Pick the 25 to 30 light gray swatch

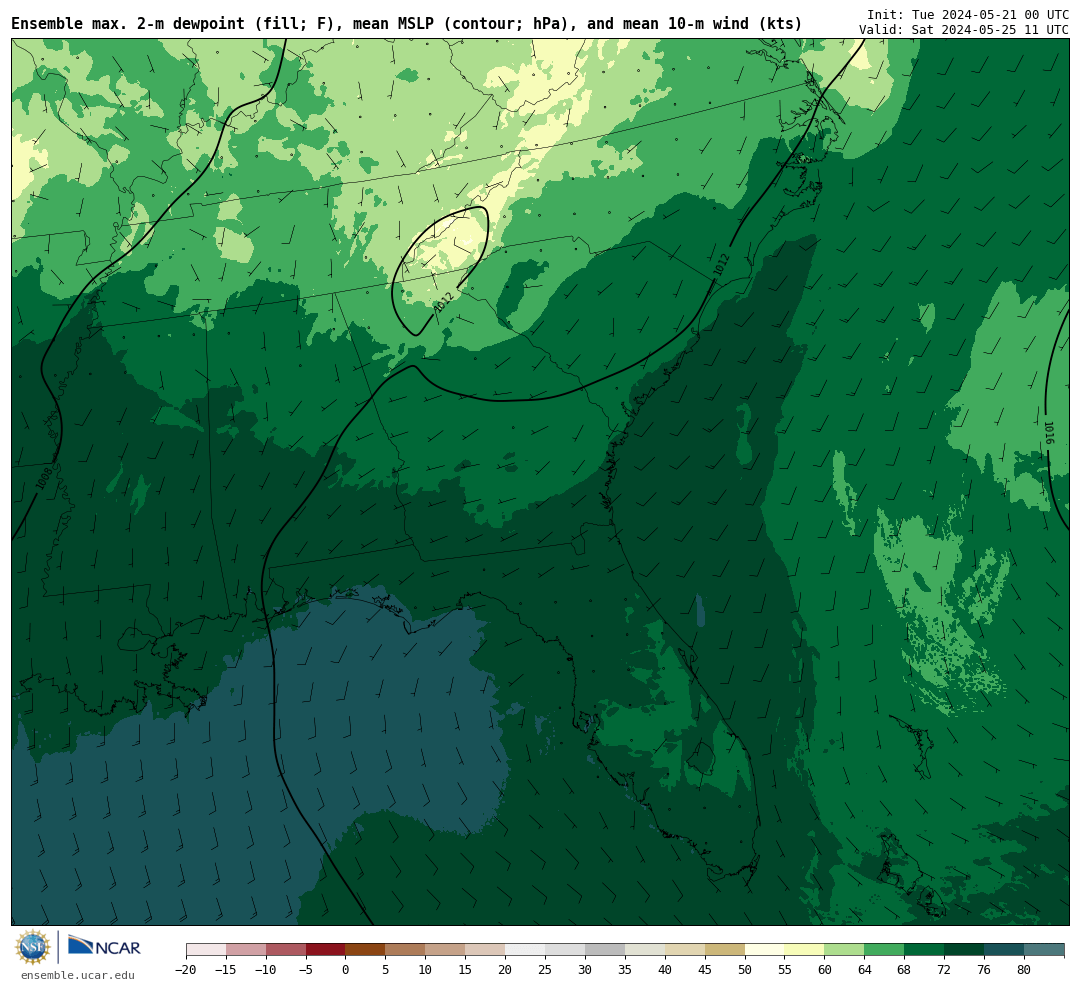point(565,950)
